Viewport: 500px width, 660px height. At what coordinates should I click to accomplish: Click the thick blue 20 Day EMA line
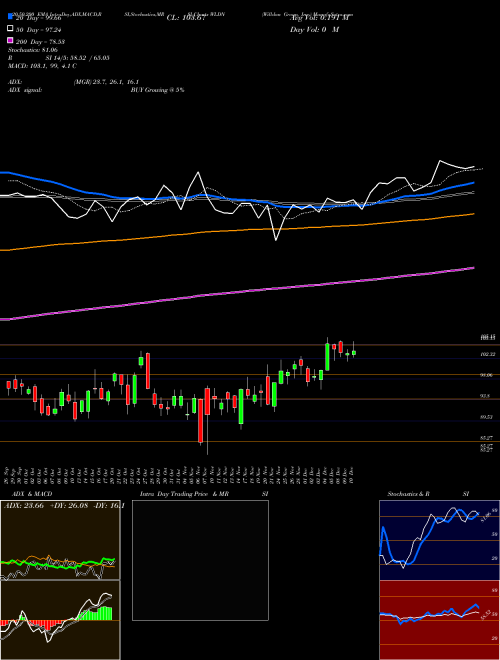(x=236, y=200)
